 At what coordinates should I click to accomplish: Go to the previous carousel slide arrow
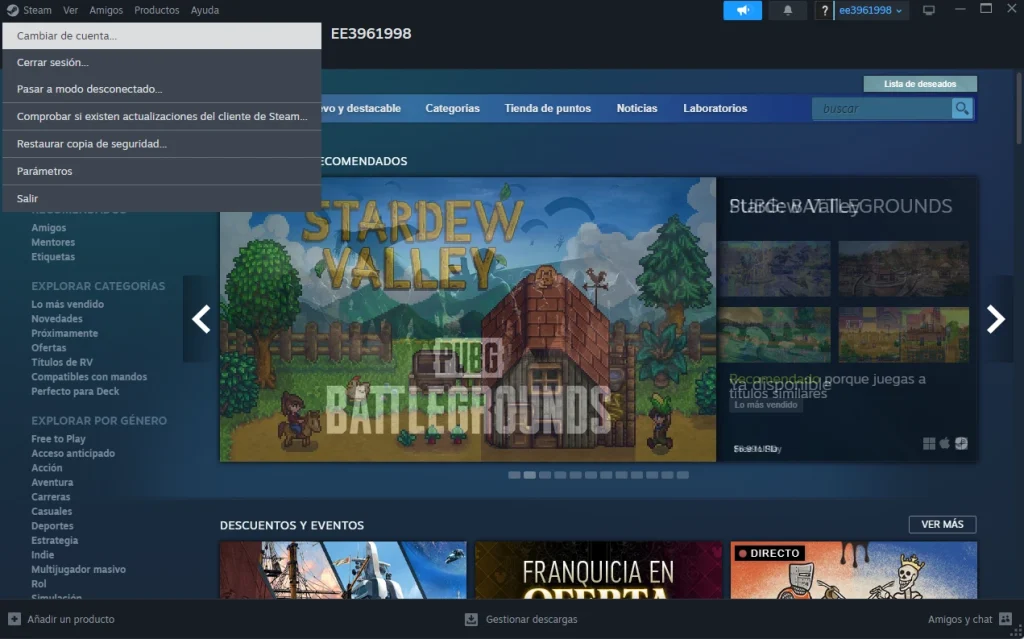[201, 319]
